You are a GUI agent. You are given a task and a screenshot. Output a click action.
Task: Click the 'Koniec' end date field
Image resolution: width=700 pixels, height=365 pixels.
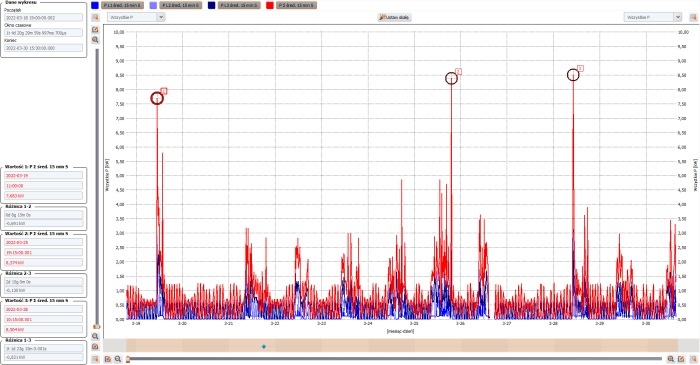(43, 48)
